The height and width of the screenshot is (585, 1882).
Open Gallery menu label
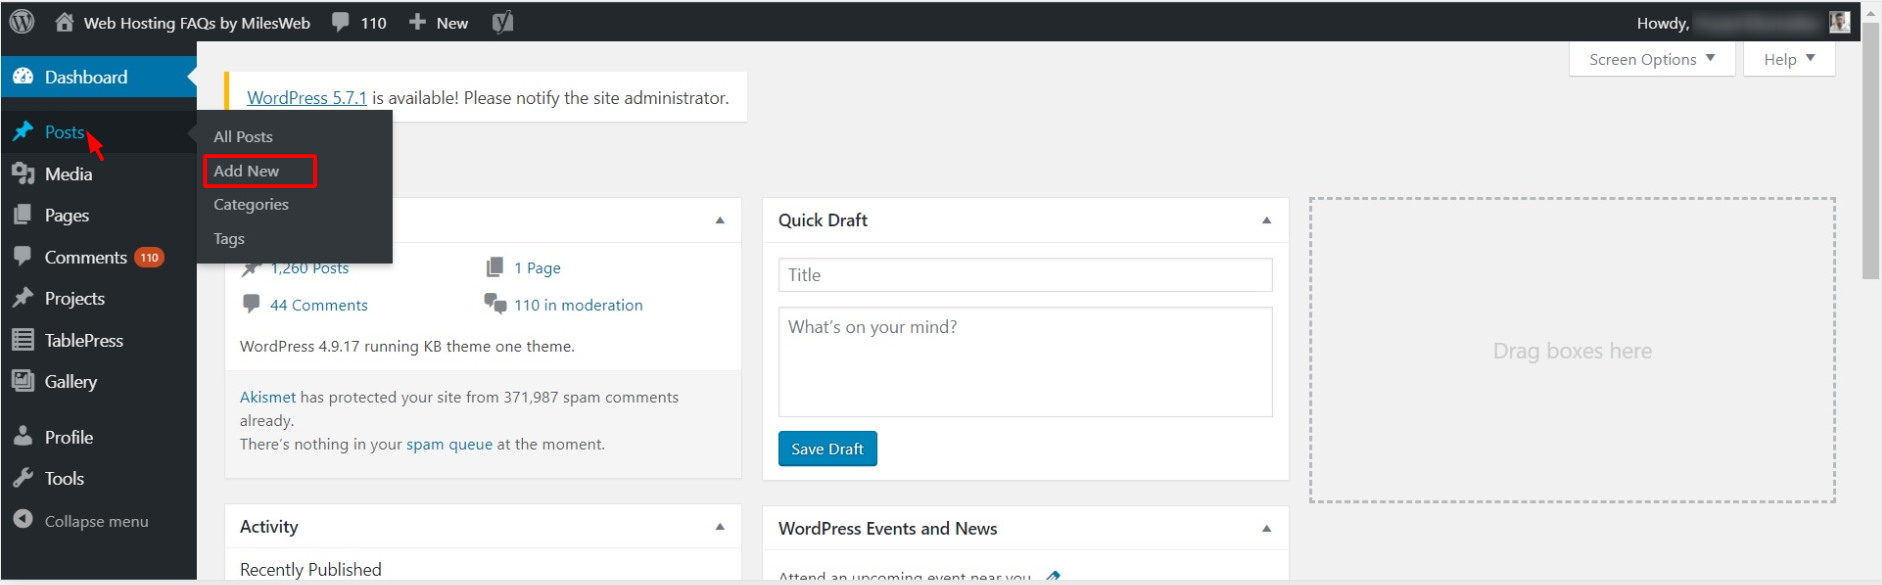coord(71,381)
